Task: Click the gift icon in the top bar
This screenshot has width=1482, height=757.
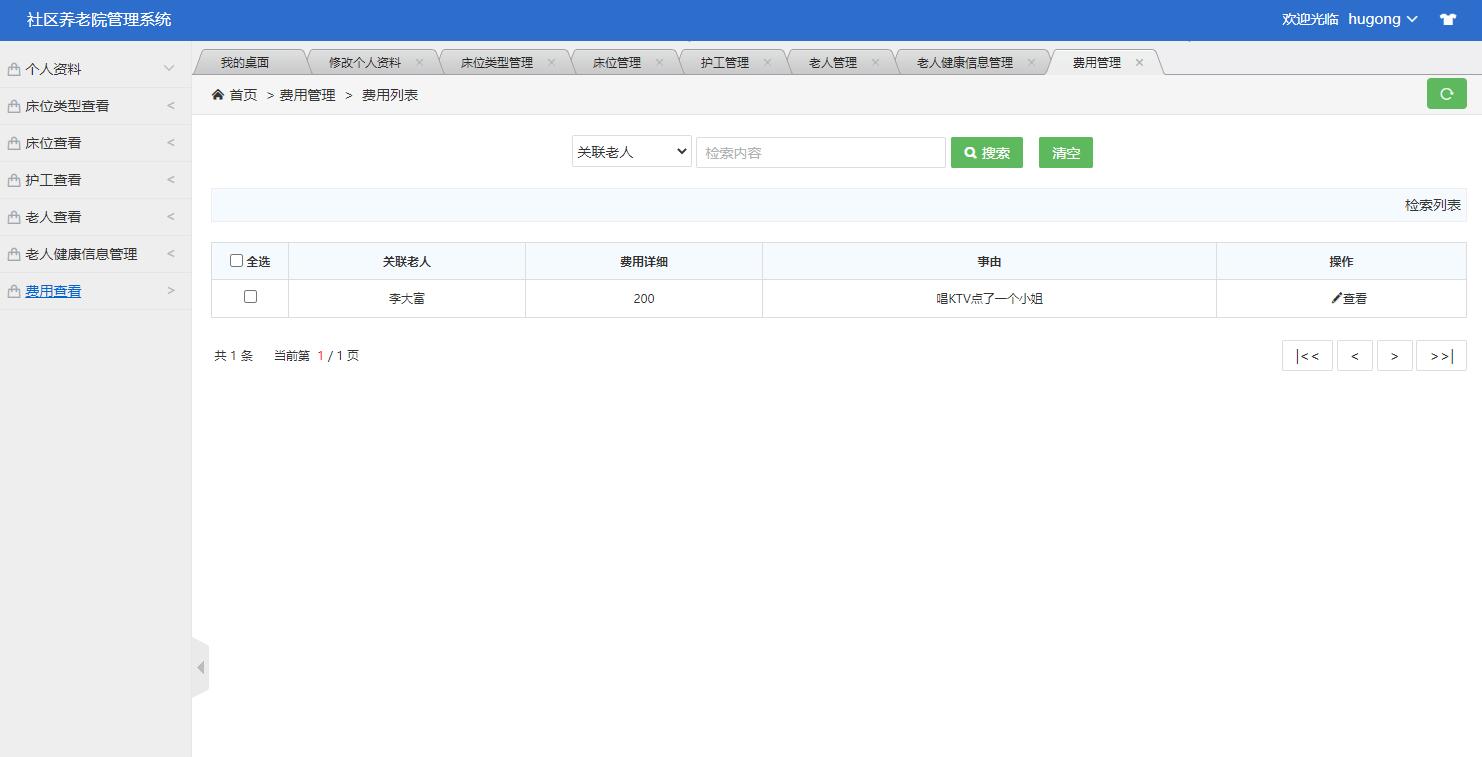Action: pos(1447,18)
